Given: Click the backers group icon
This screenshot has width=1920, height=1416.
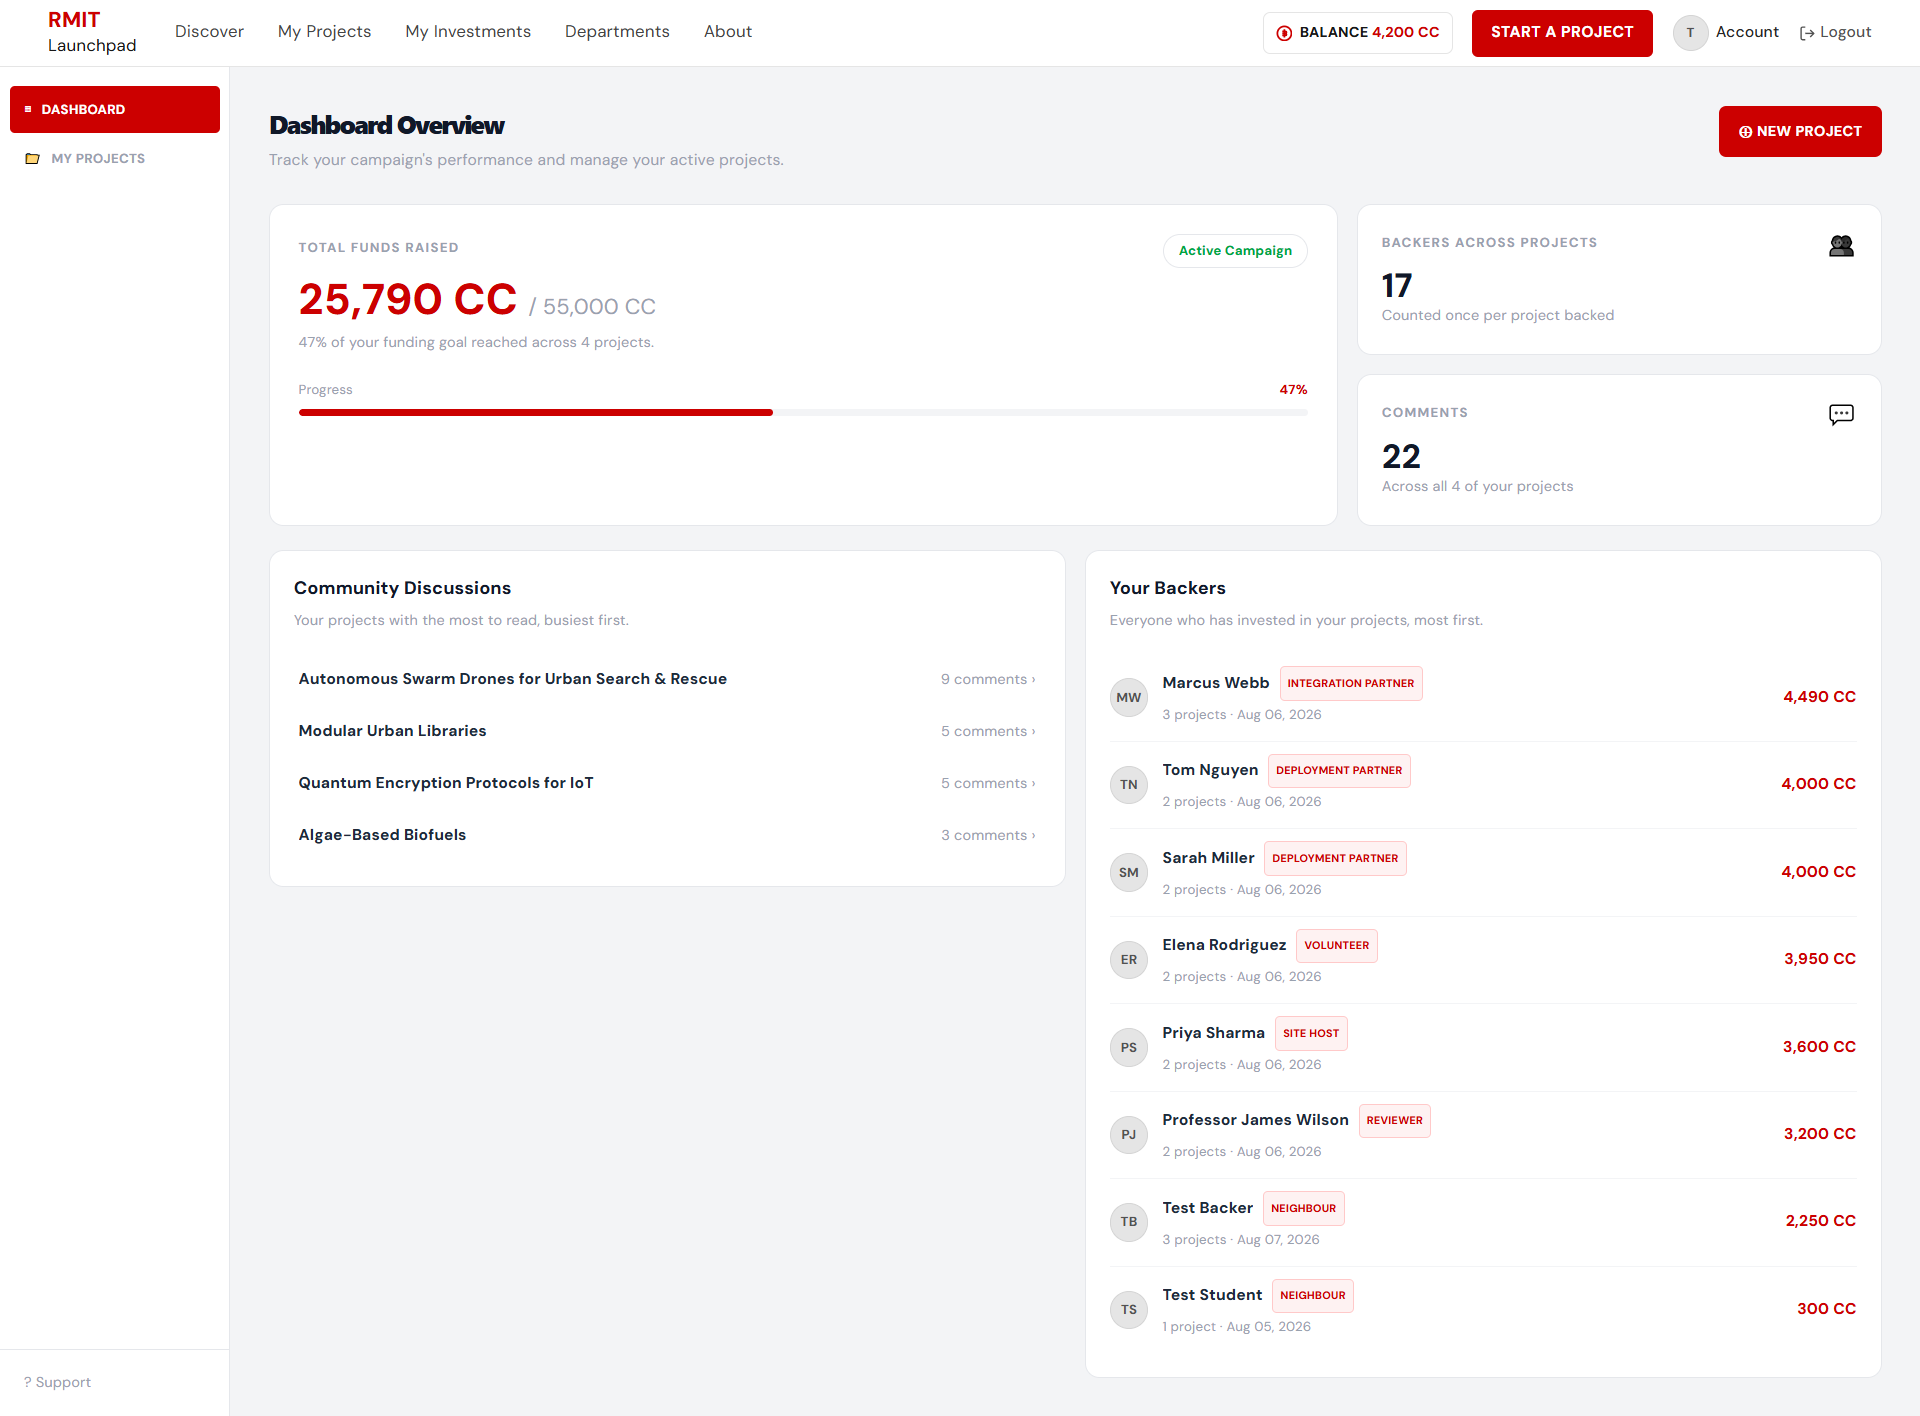Looking at the screenshot, I should [x=1841, y=246].
